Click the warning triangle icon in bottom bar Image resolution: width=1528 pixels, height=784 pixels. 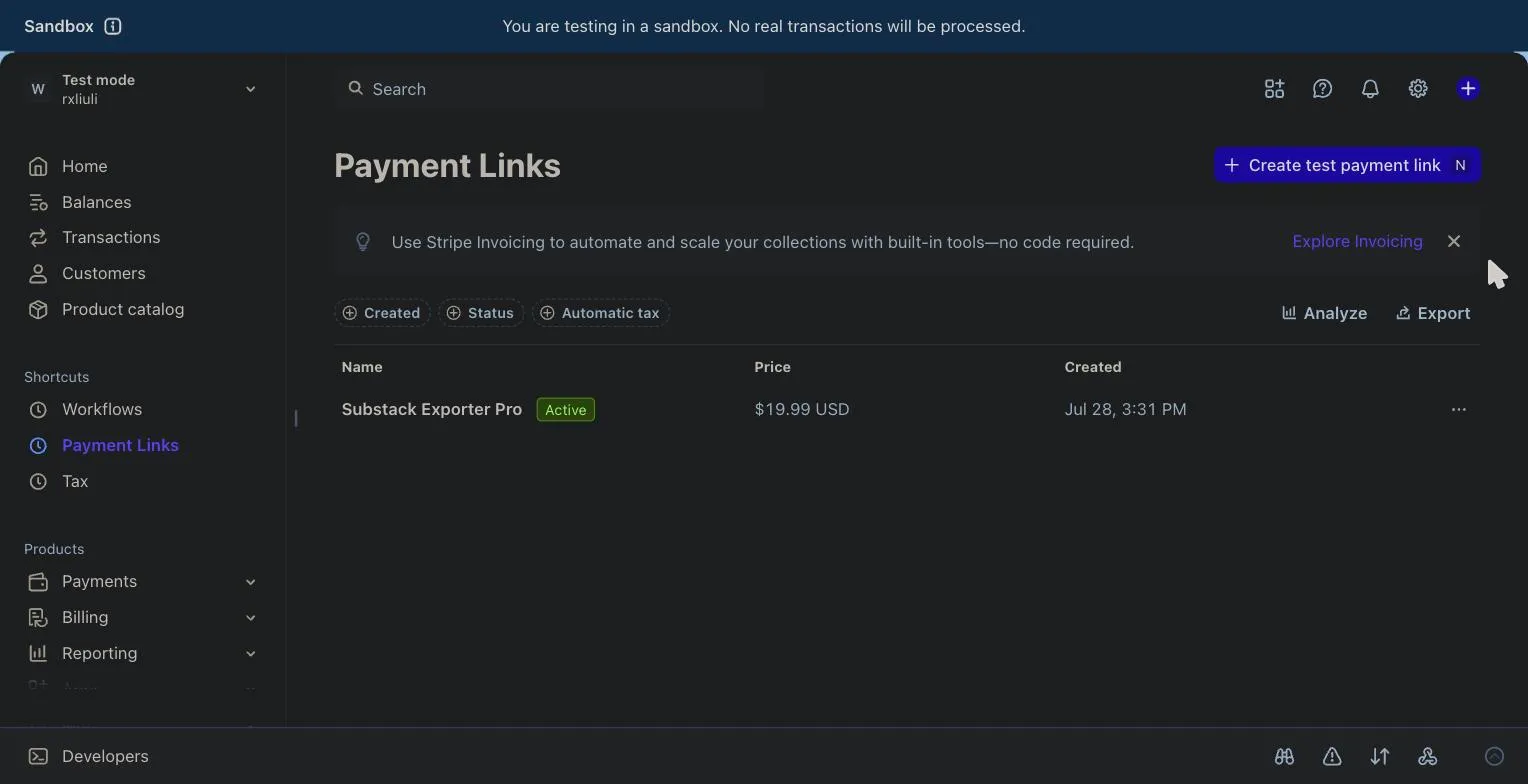pos(1332,756)
